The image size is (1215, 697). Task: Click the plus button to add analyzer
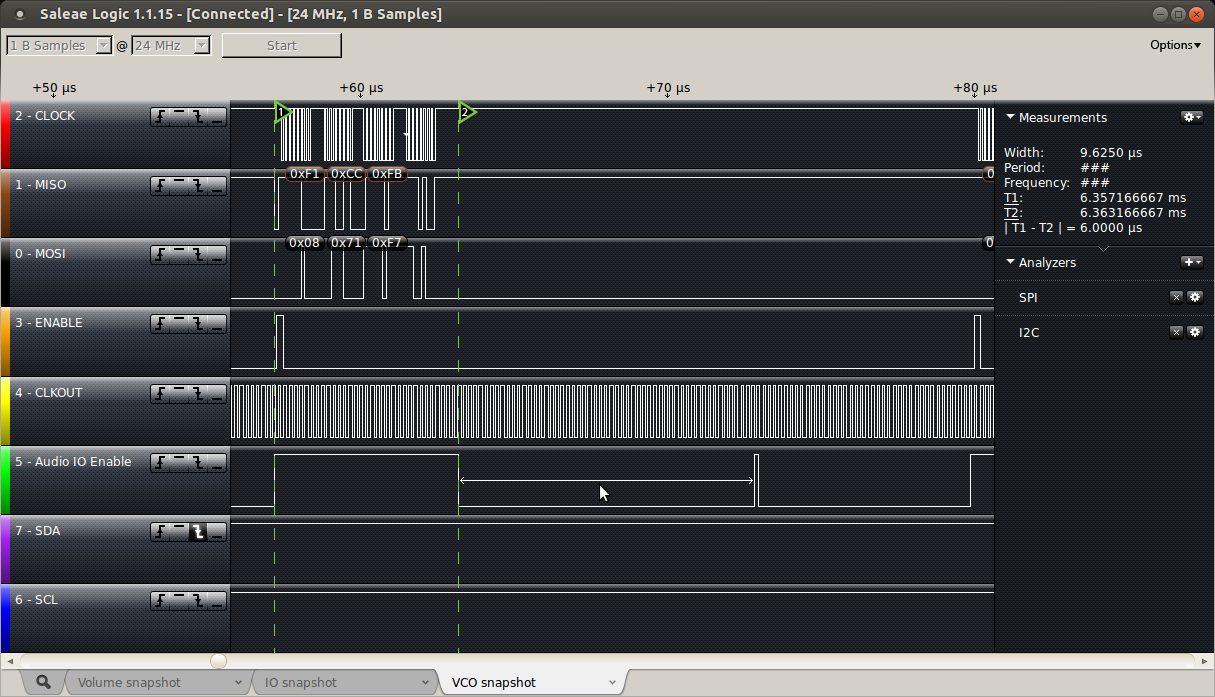pos(1191,262)
